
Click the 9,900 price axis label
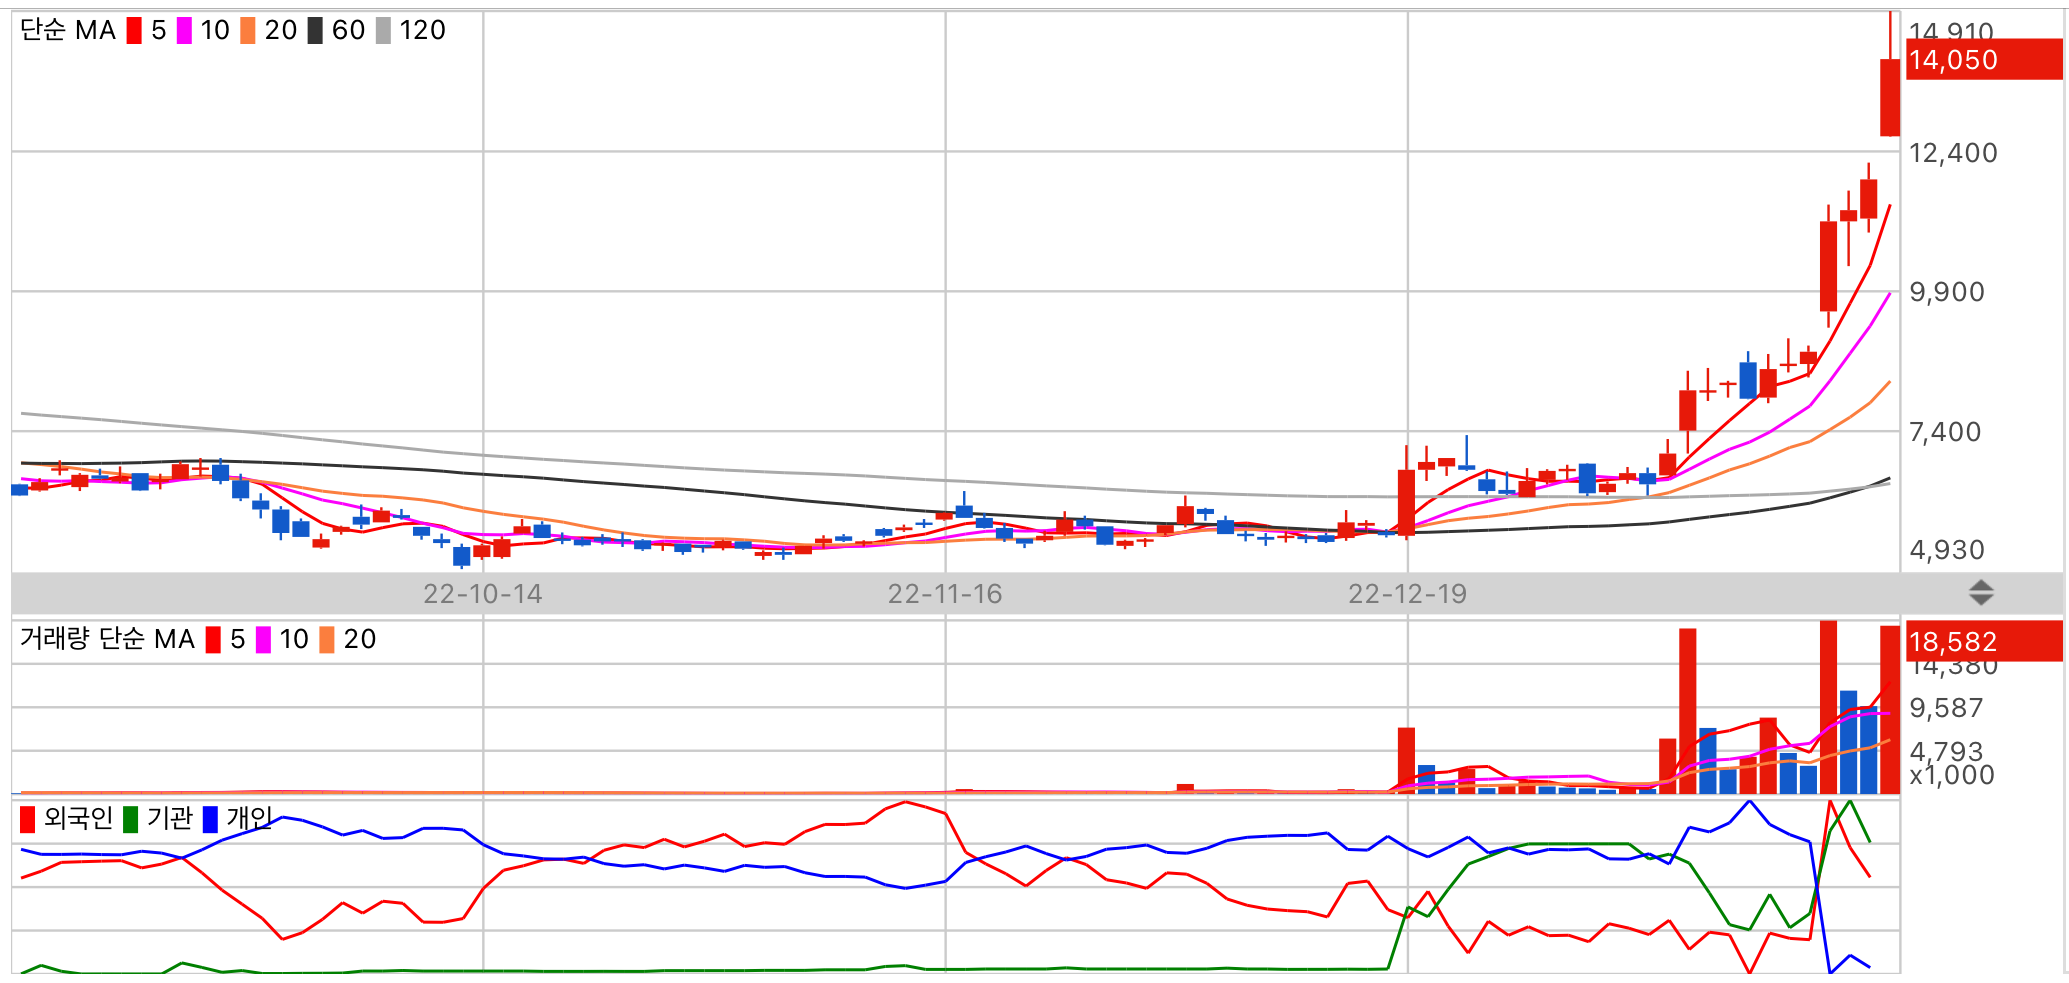click(1947, 292)
